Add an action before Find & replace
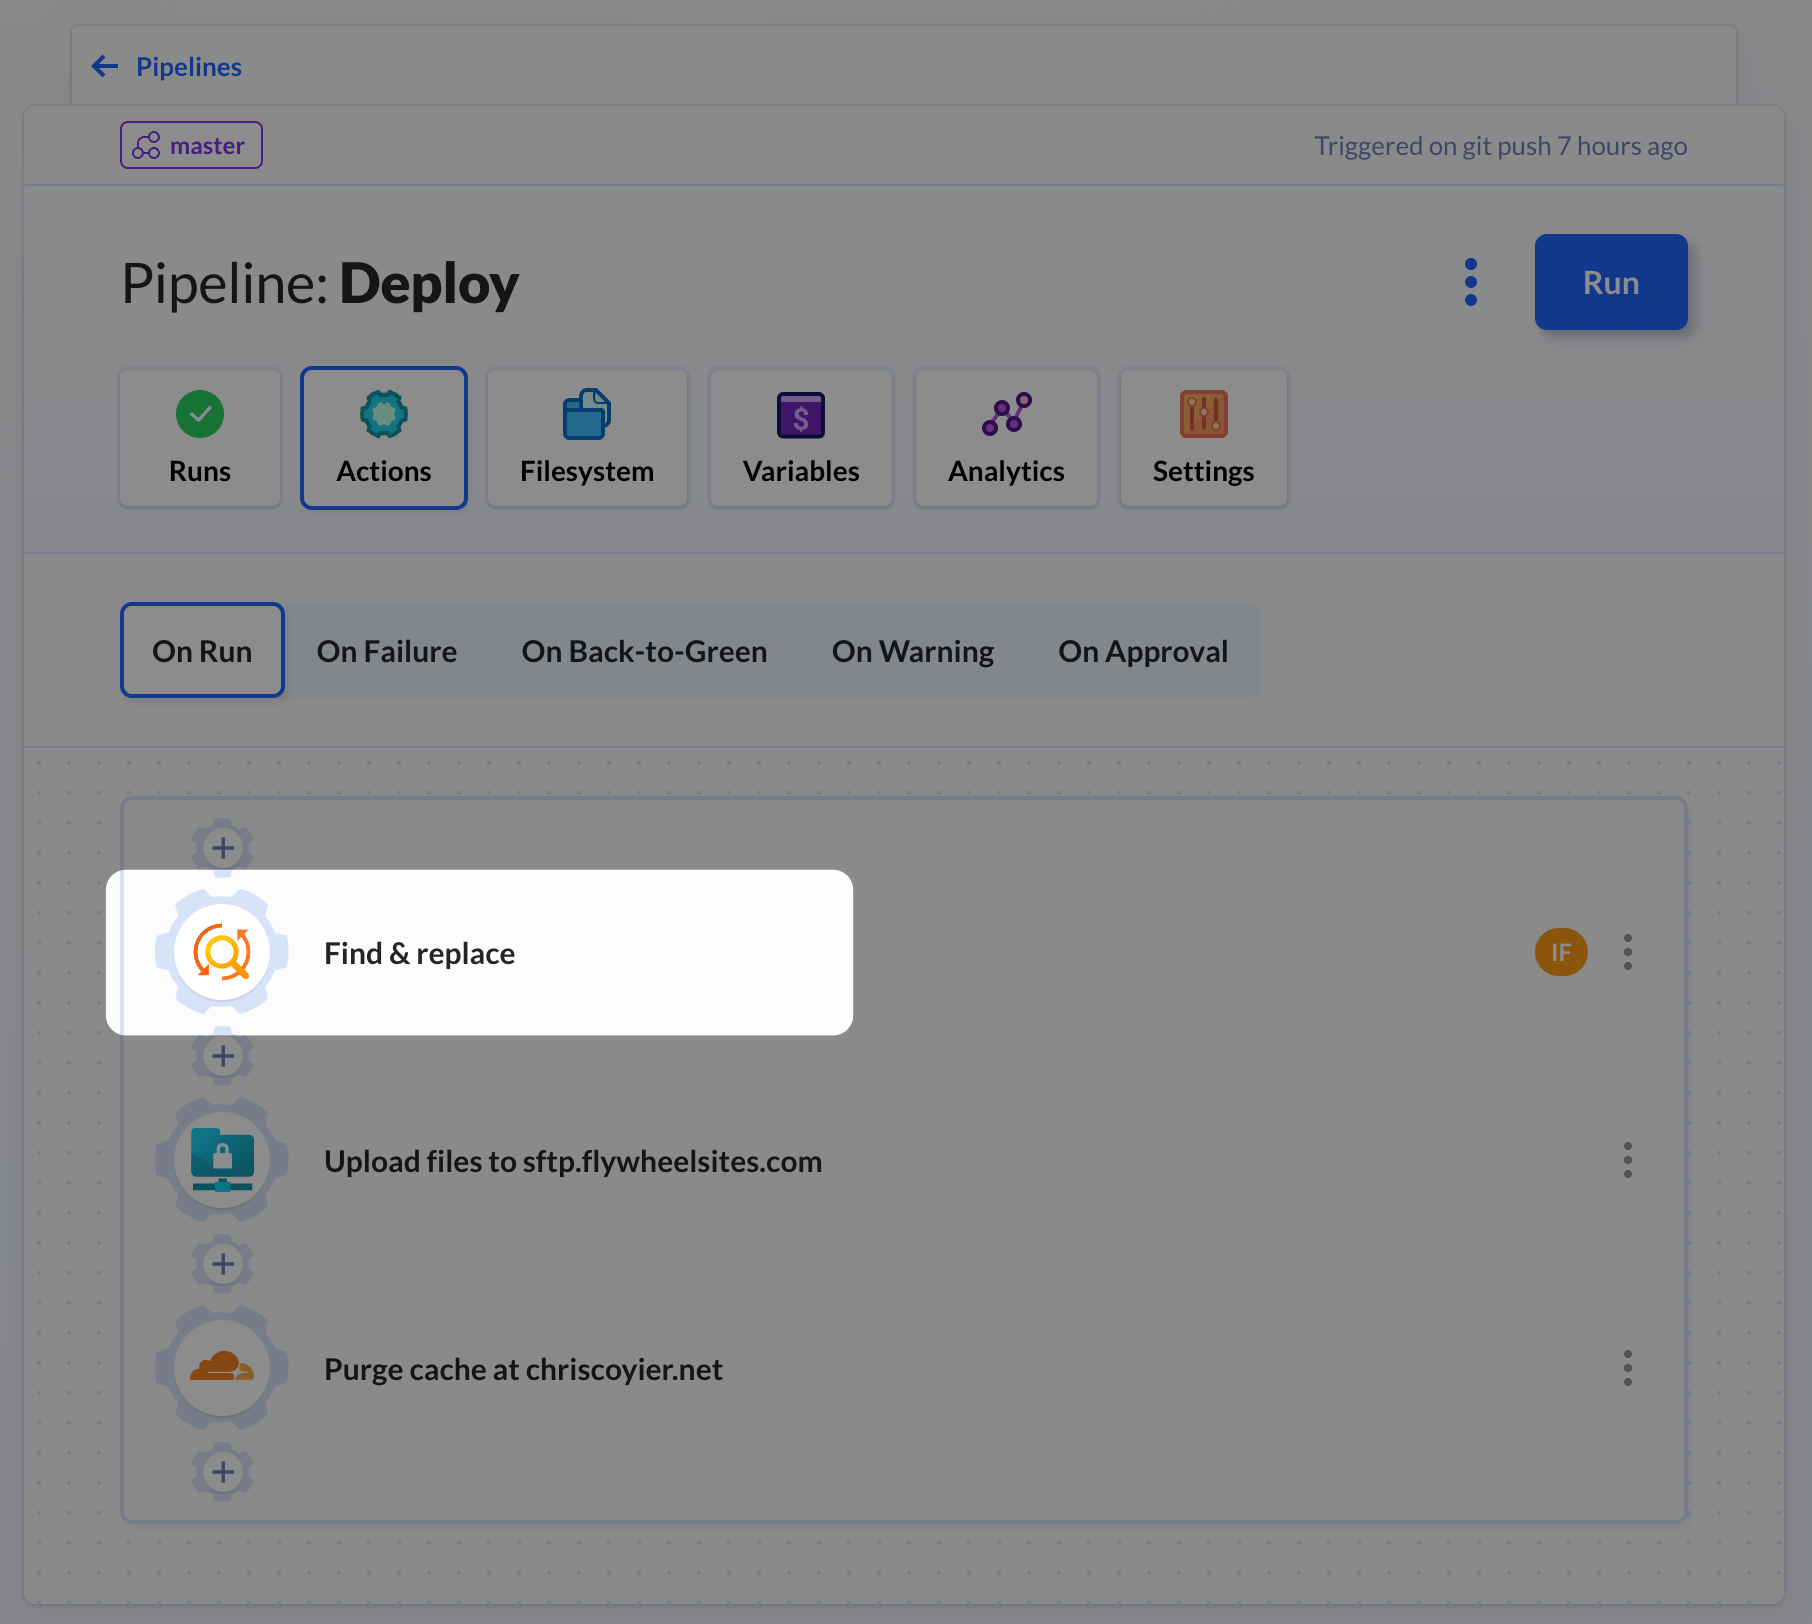This screenshot has height=1624, width=1812. [x=222, y=848]
